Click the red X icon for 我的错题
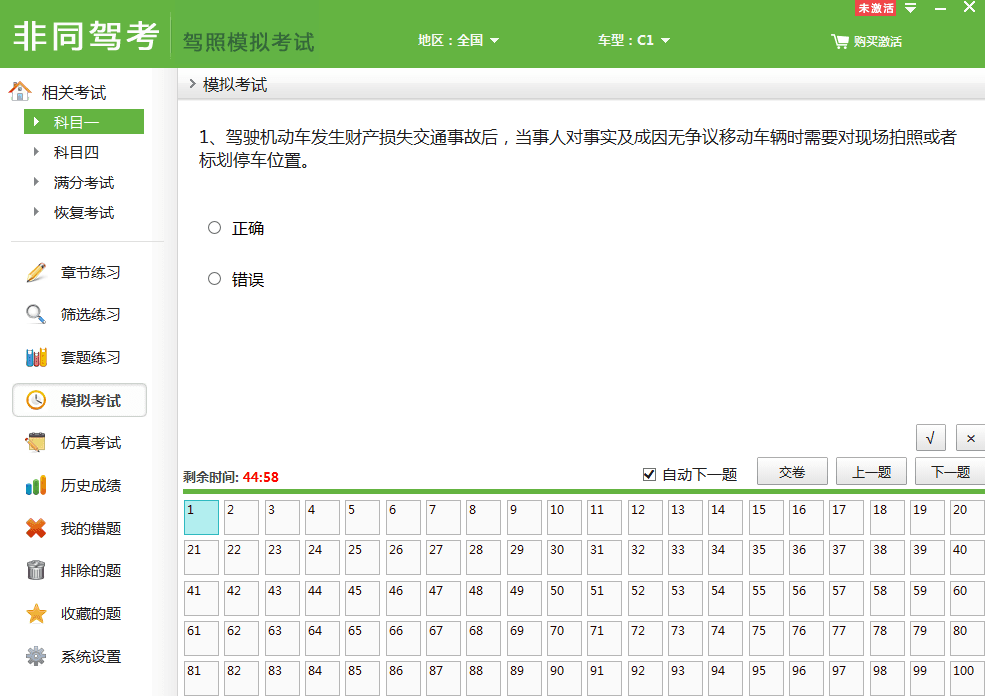985x696 pixels. click(x=36, y=529)
